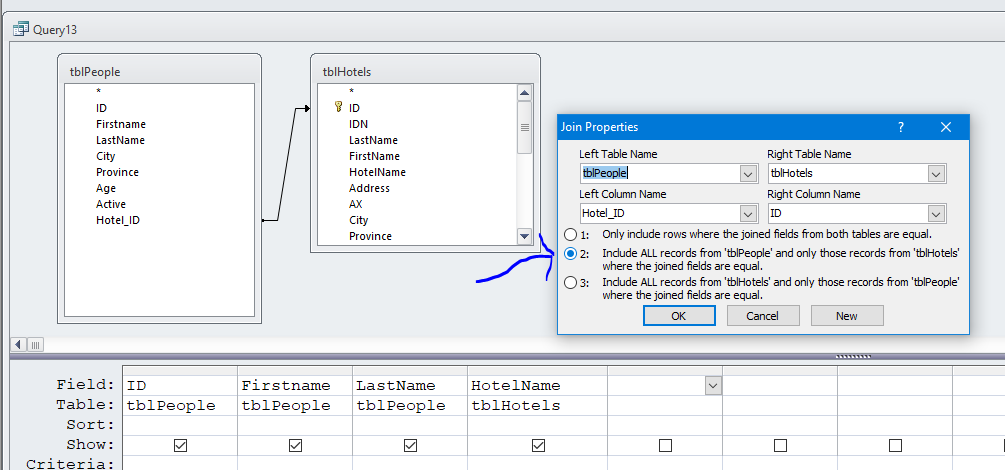This screenshot has height=470, width=1005.
Task: Check Show box in the first empty column
Action: click(x=665, y=445)
